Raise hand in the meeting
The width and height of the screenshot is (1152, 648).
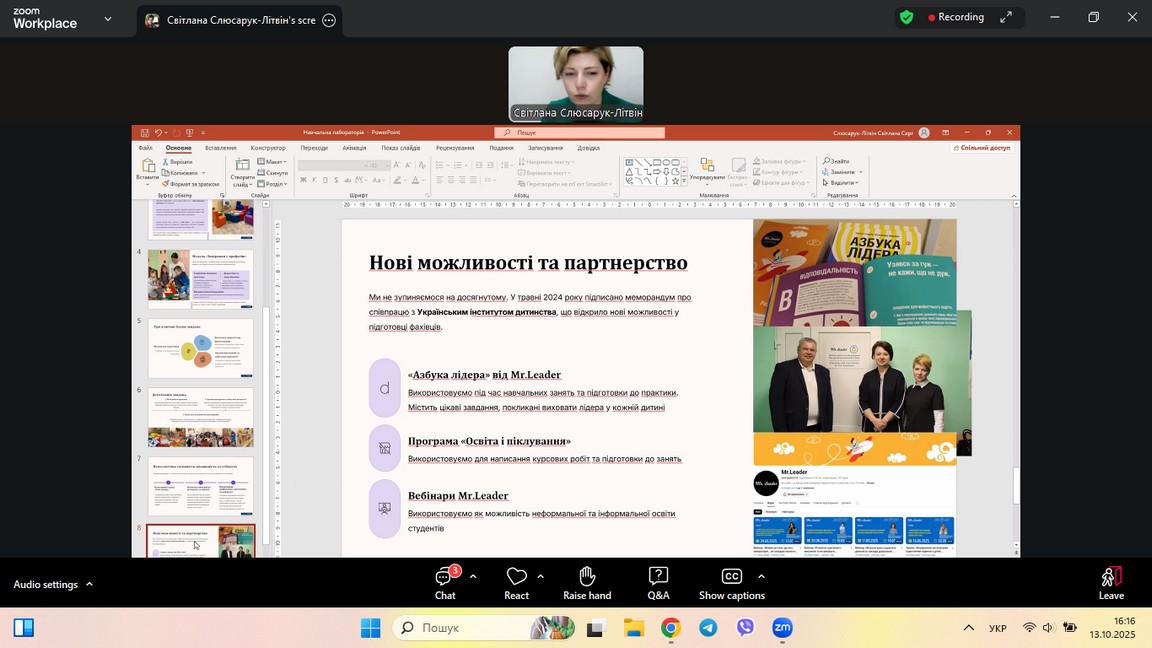click(x=587, y=582)
